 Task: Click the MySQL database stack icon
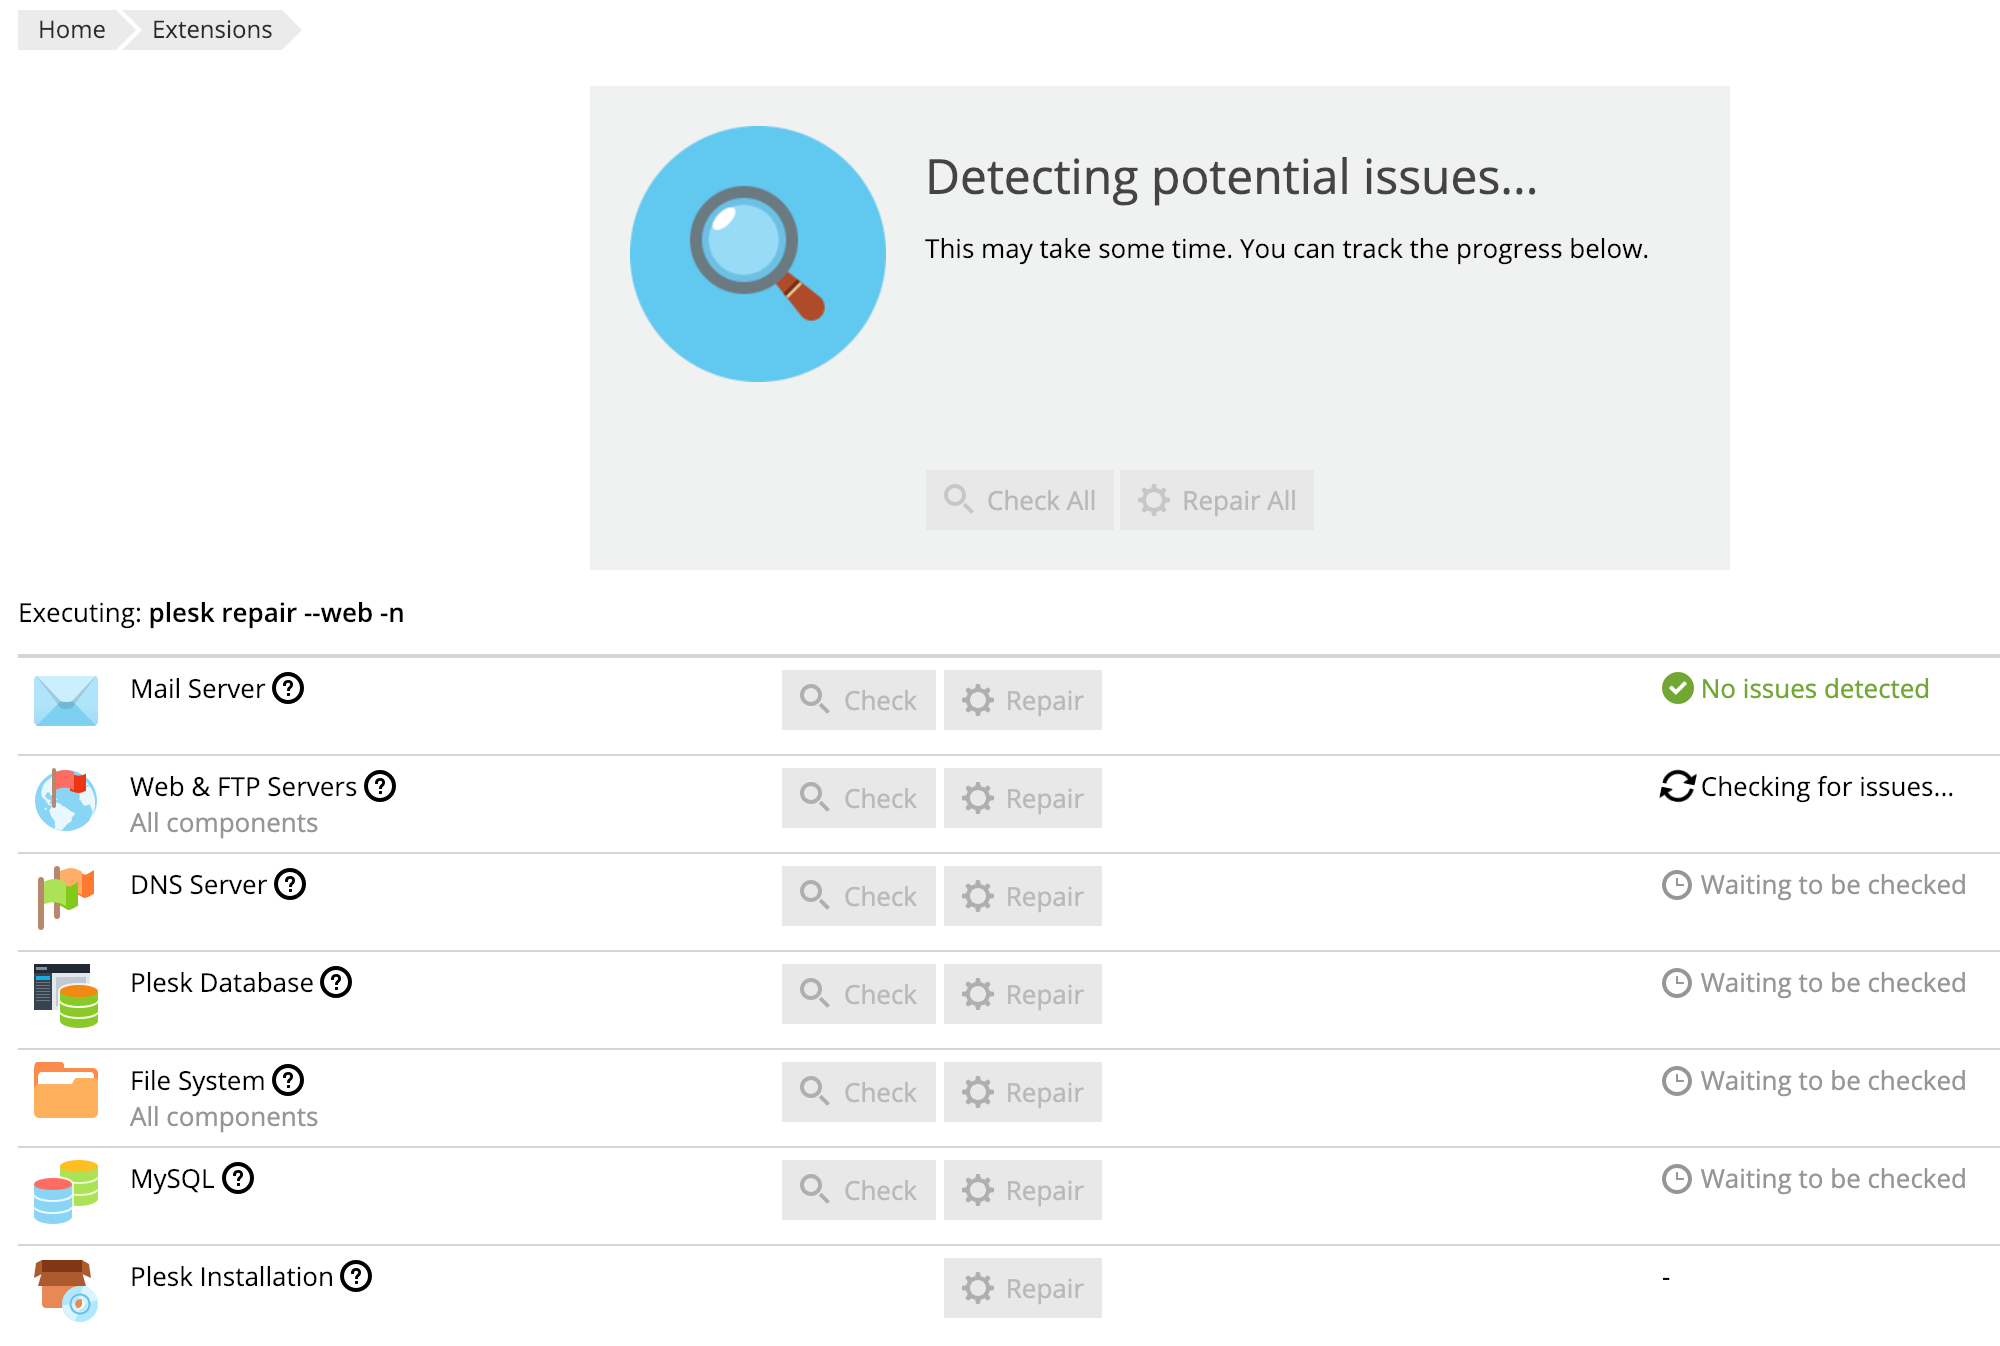(x=66, y=1191)
